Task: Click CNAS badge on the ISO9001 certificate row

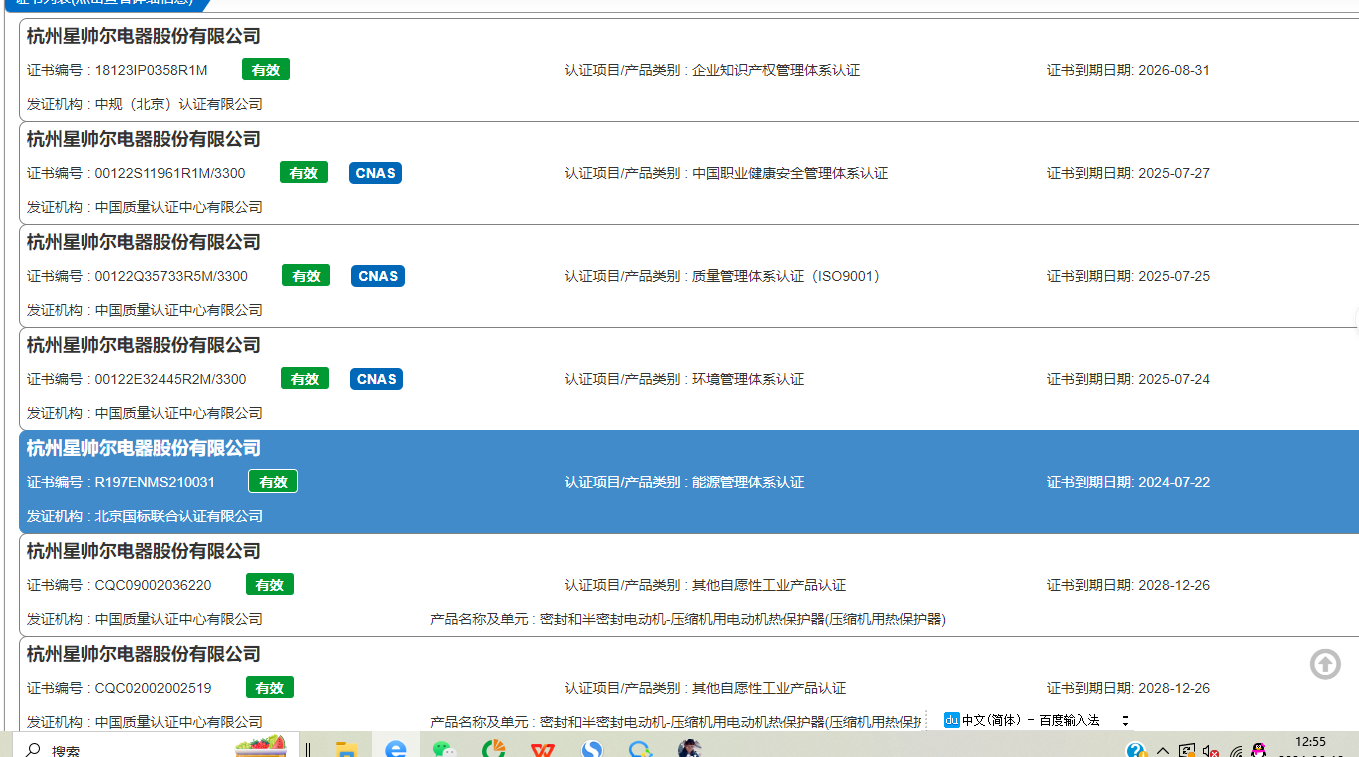Action: [378, 276]
